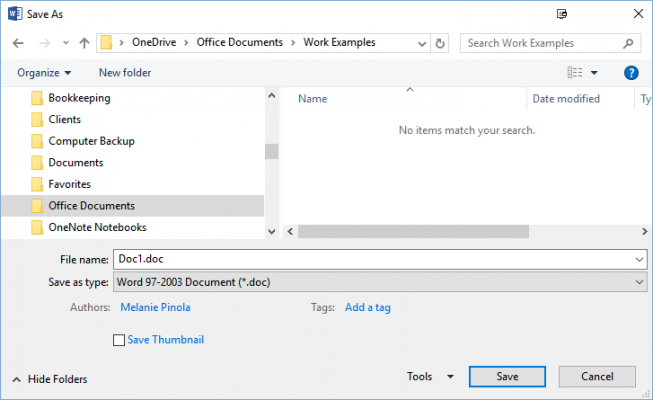
Task: Click New folder in toolbar
Action: 125,73
